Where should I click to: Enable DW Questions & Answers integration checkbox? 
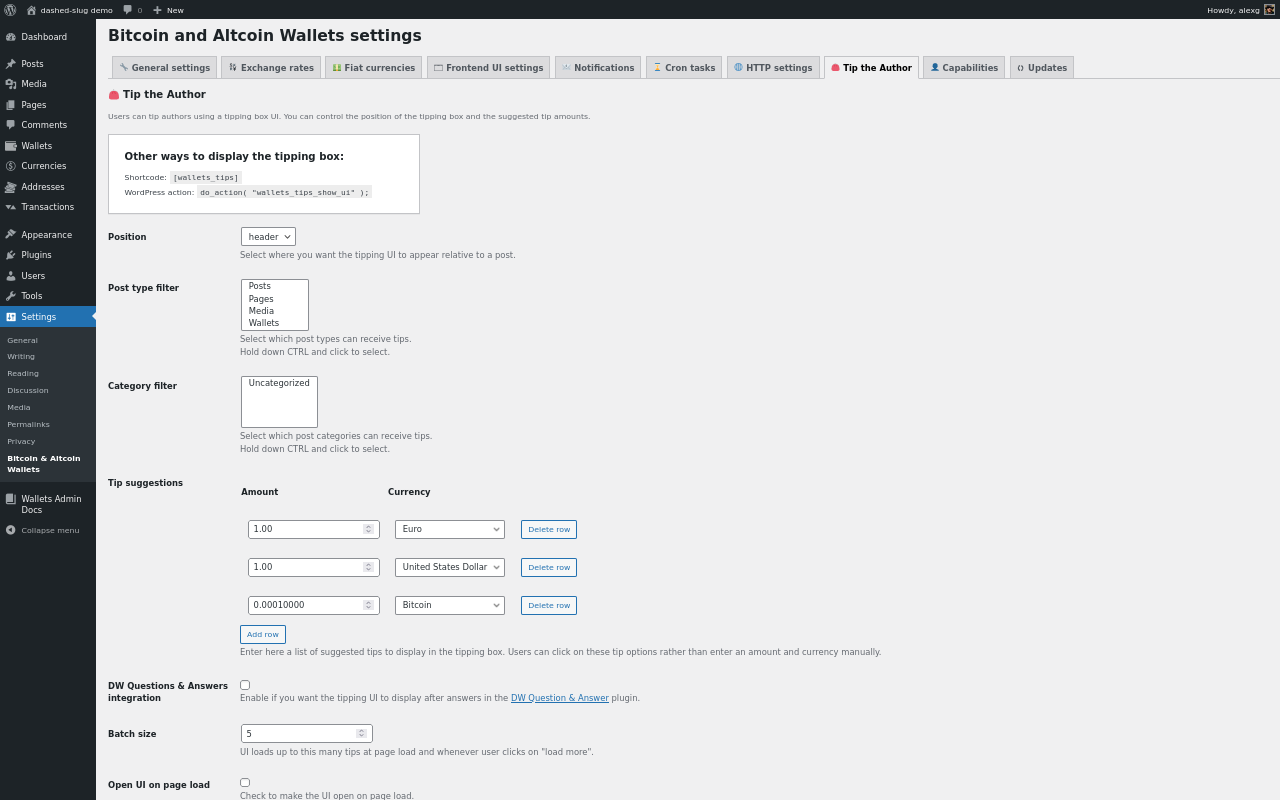[245, 685]
